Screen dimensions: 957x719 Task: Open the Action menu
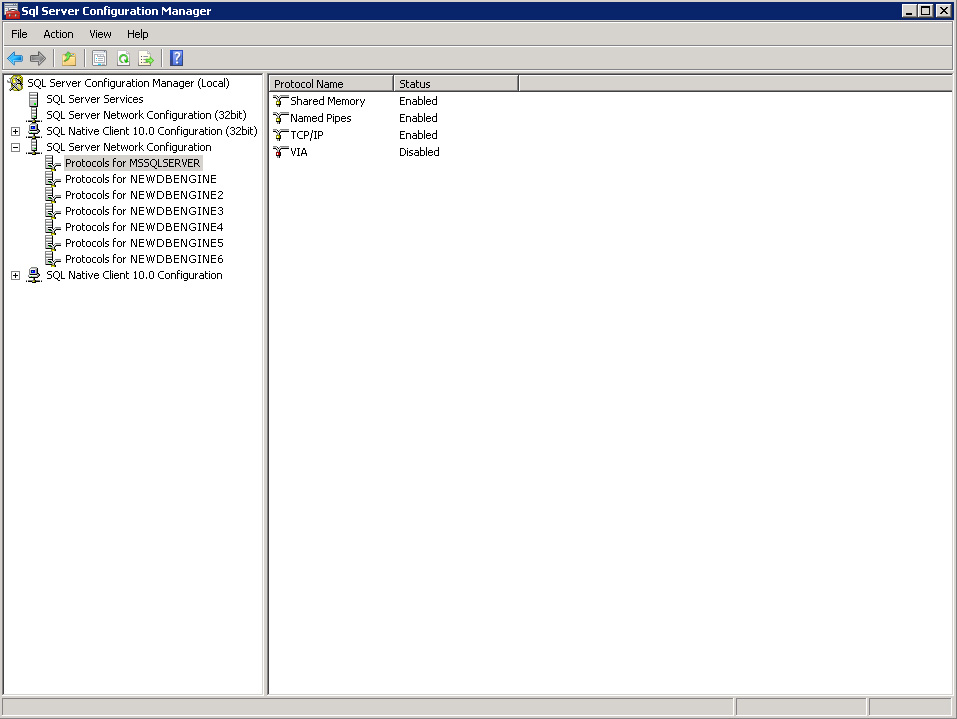(x=58, y=34)
